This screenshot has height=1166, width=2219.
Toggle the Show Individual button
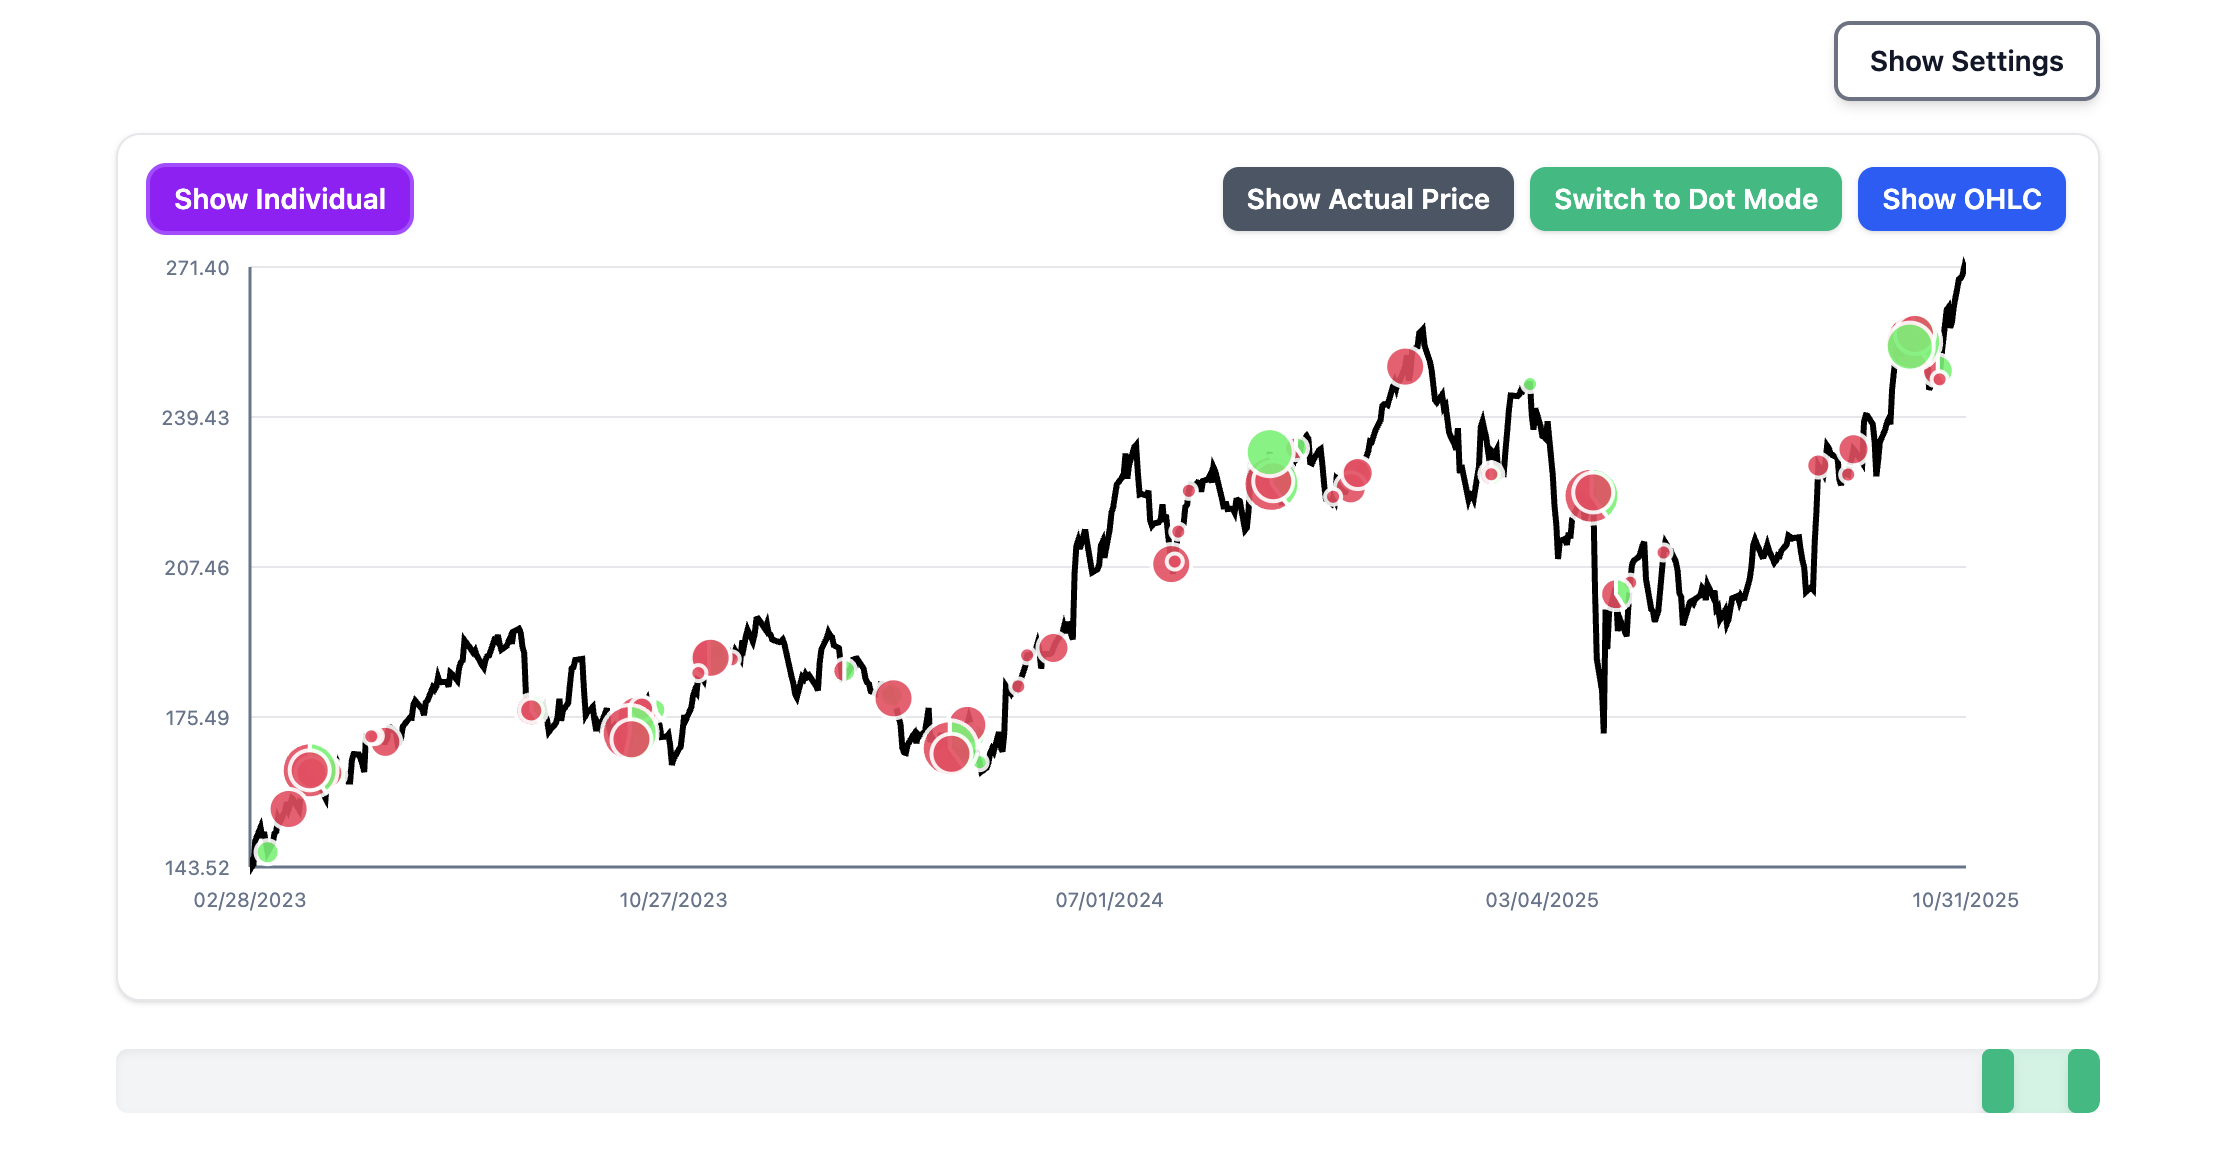(x=280, y=199)
